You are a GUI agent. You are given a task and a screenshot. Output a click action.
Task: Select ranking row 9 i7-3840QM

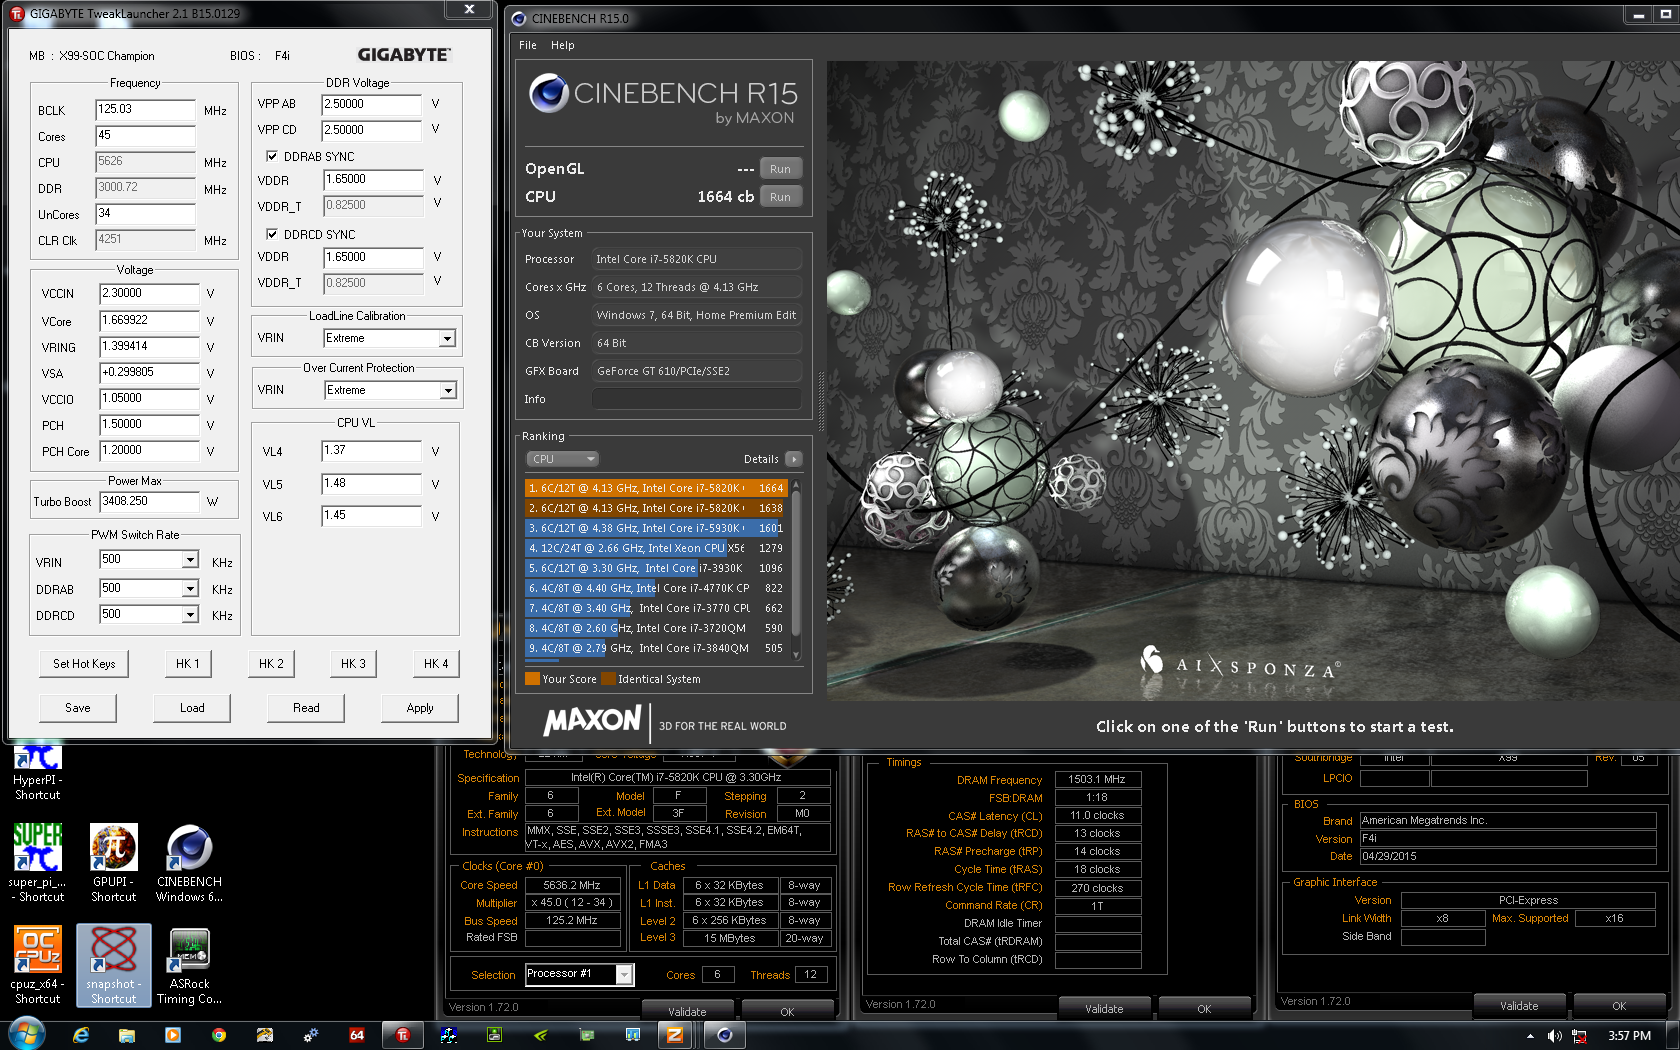pyautogui.click(x=656, y=648)
